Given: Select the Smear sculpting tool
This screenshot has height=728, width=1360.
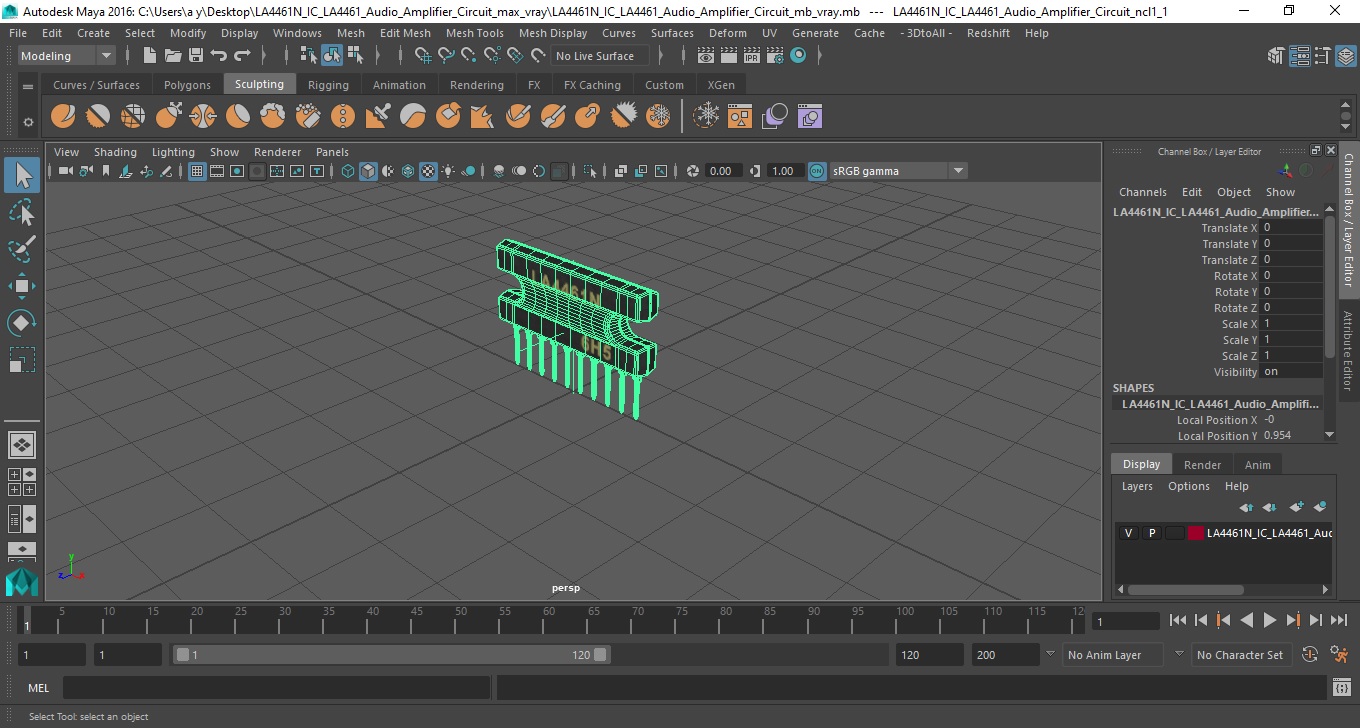Looking at the screenshot, I should [553, 116].
